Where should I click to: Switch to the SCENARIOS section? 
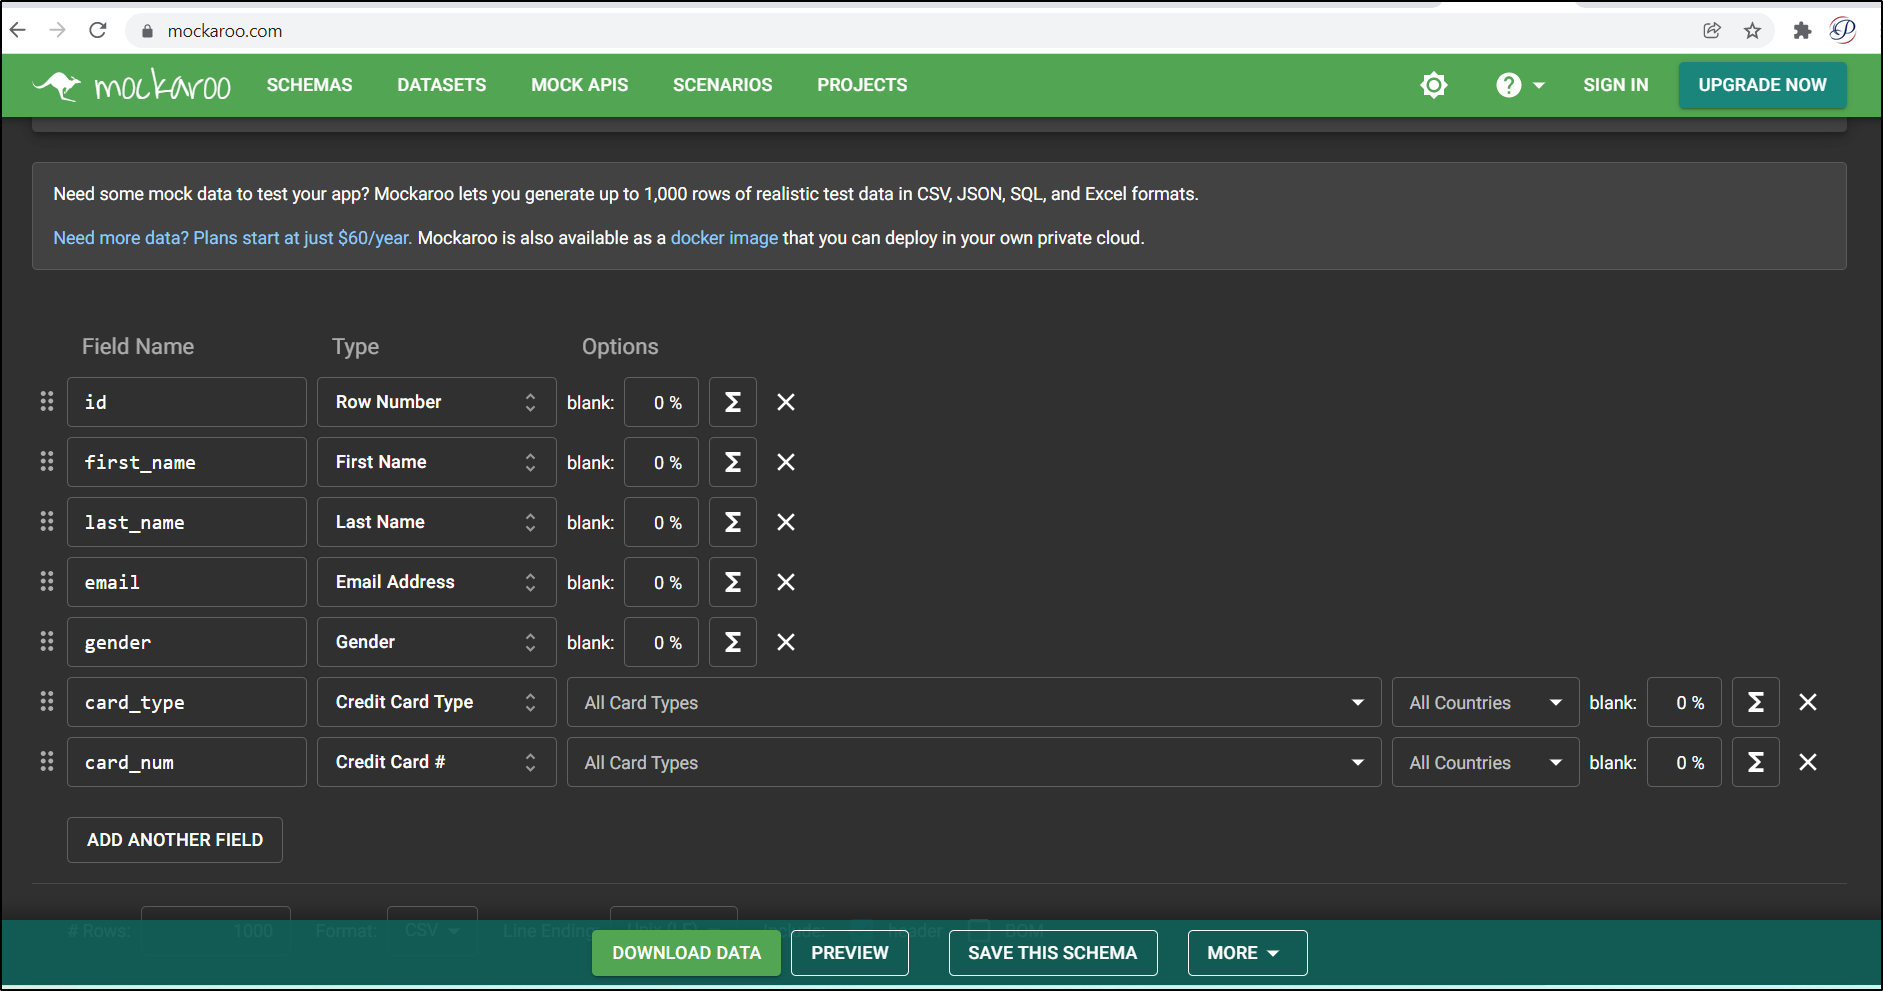[722, 85]
